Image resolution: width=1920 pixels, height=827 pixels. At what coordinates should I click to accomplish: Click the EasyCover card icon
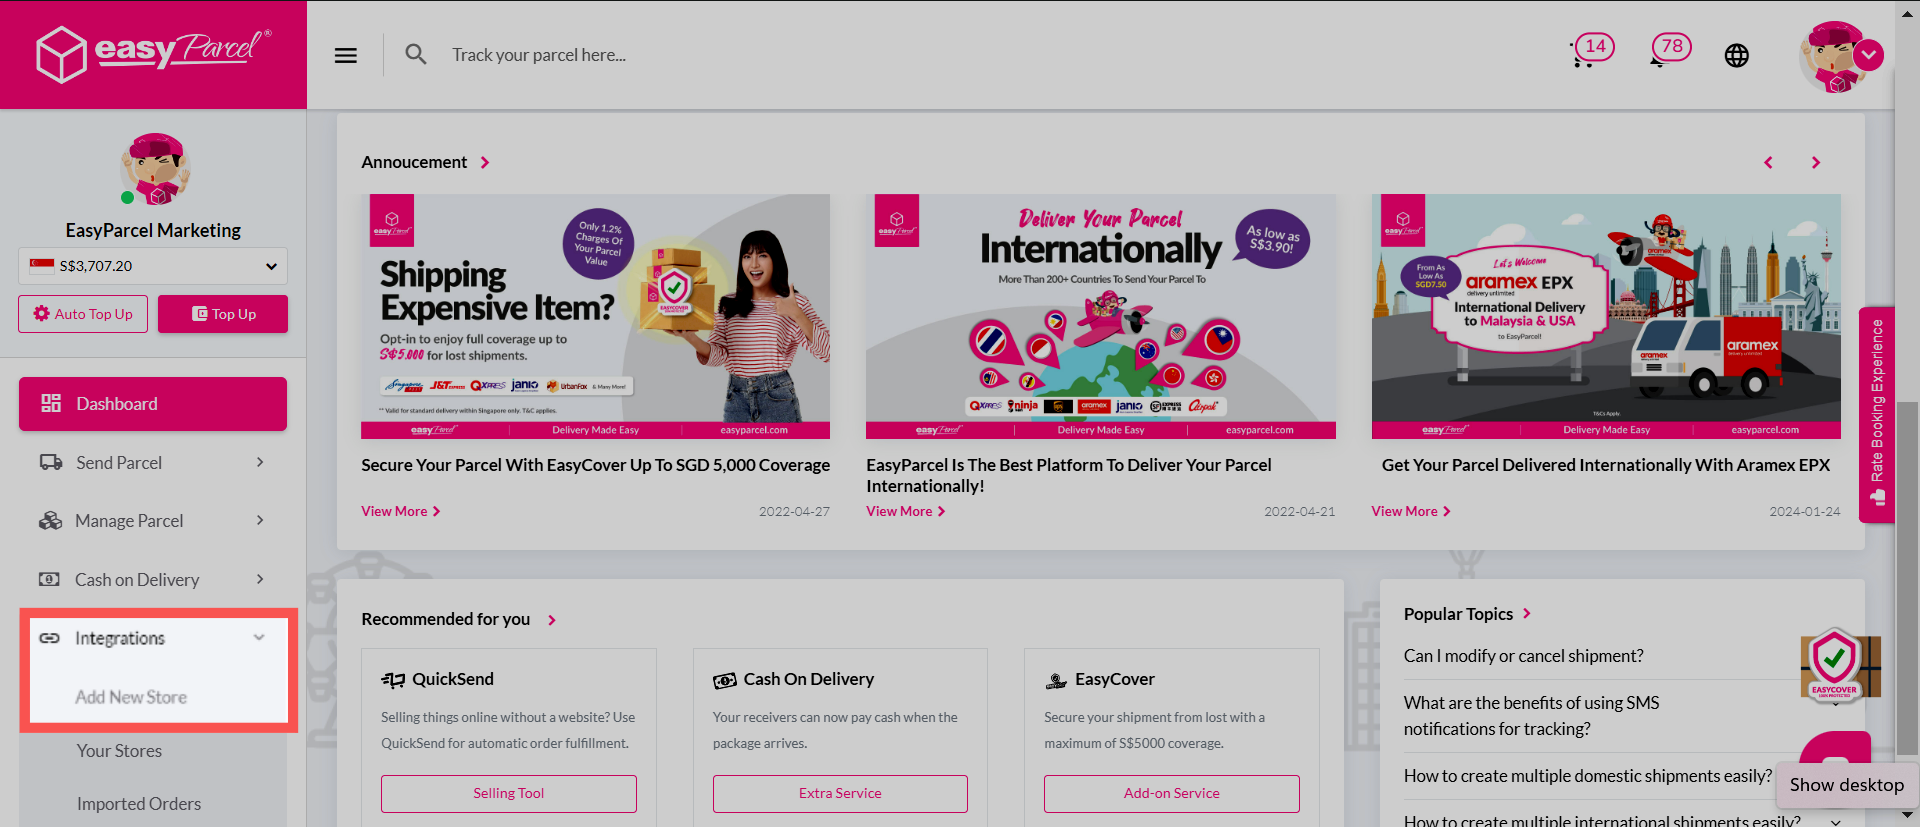pos(1056,680)
